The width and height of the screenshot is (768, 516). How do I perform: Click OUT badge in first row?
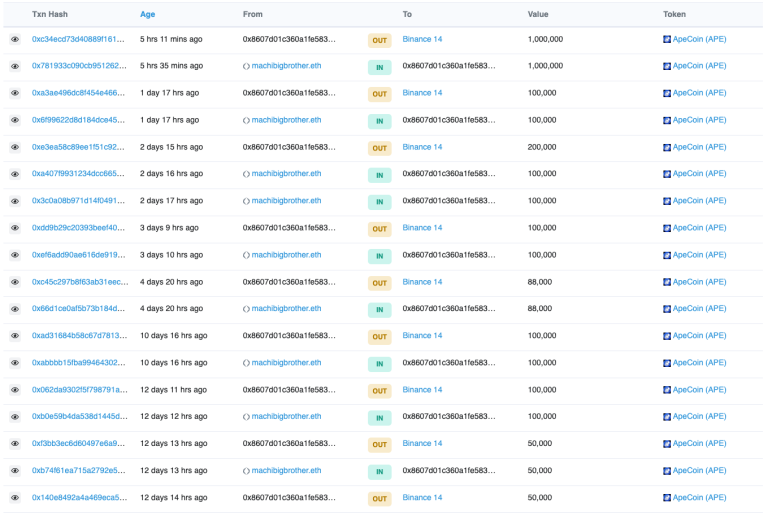pyautogui.click(x=379, y=40)
